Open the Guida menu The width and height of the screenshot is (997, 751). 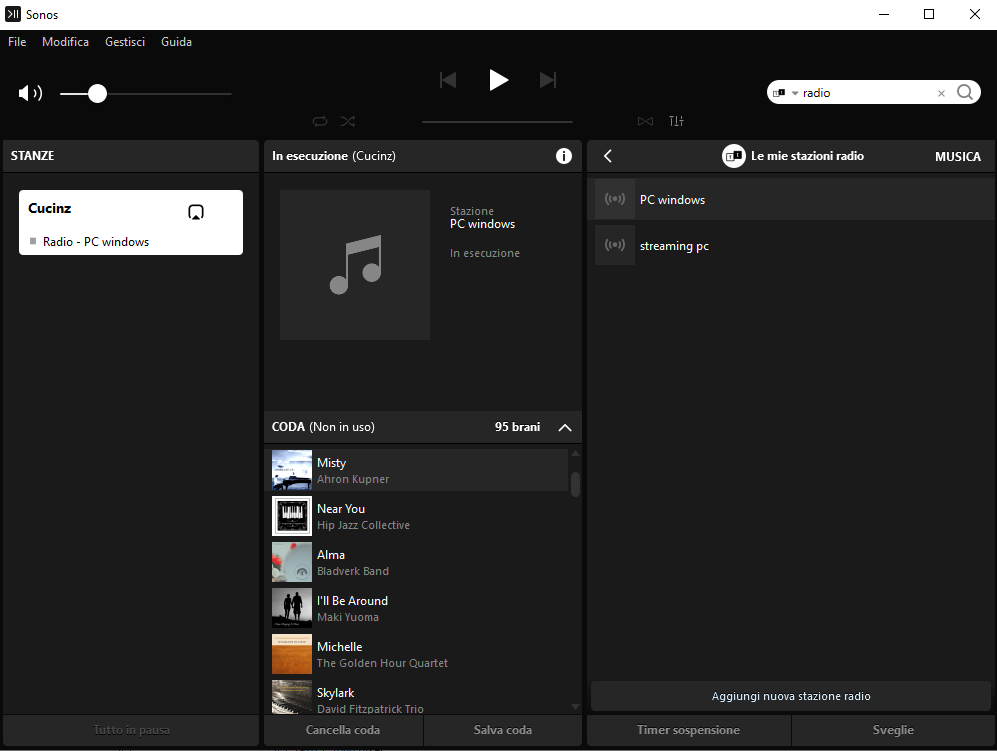pyautogui.click(x=176, y=42)
